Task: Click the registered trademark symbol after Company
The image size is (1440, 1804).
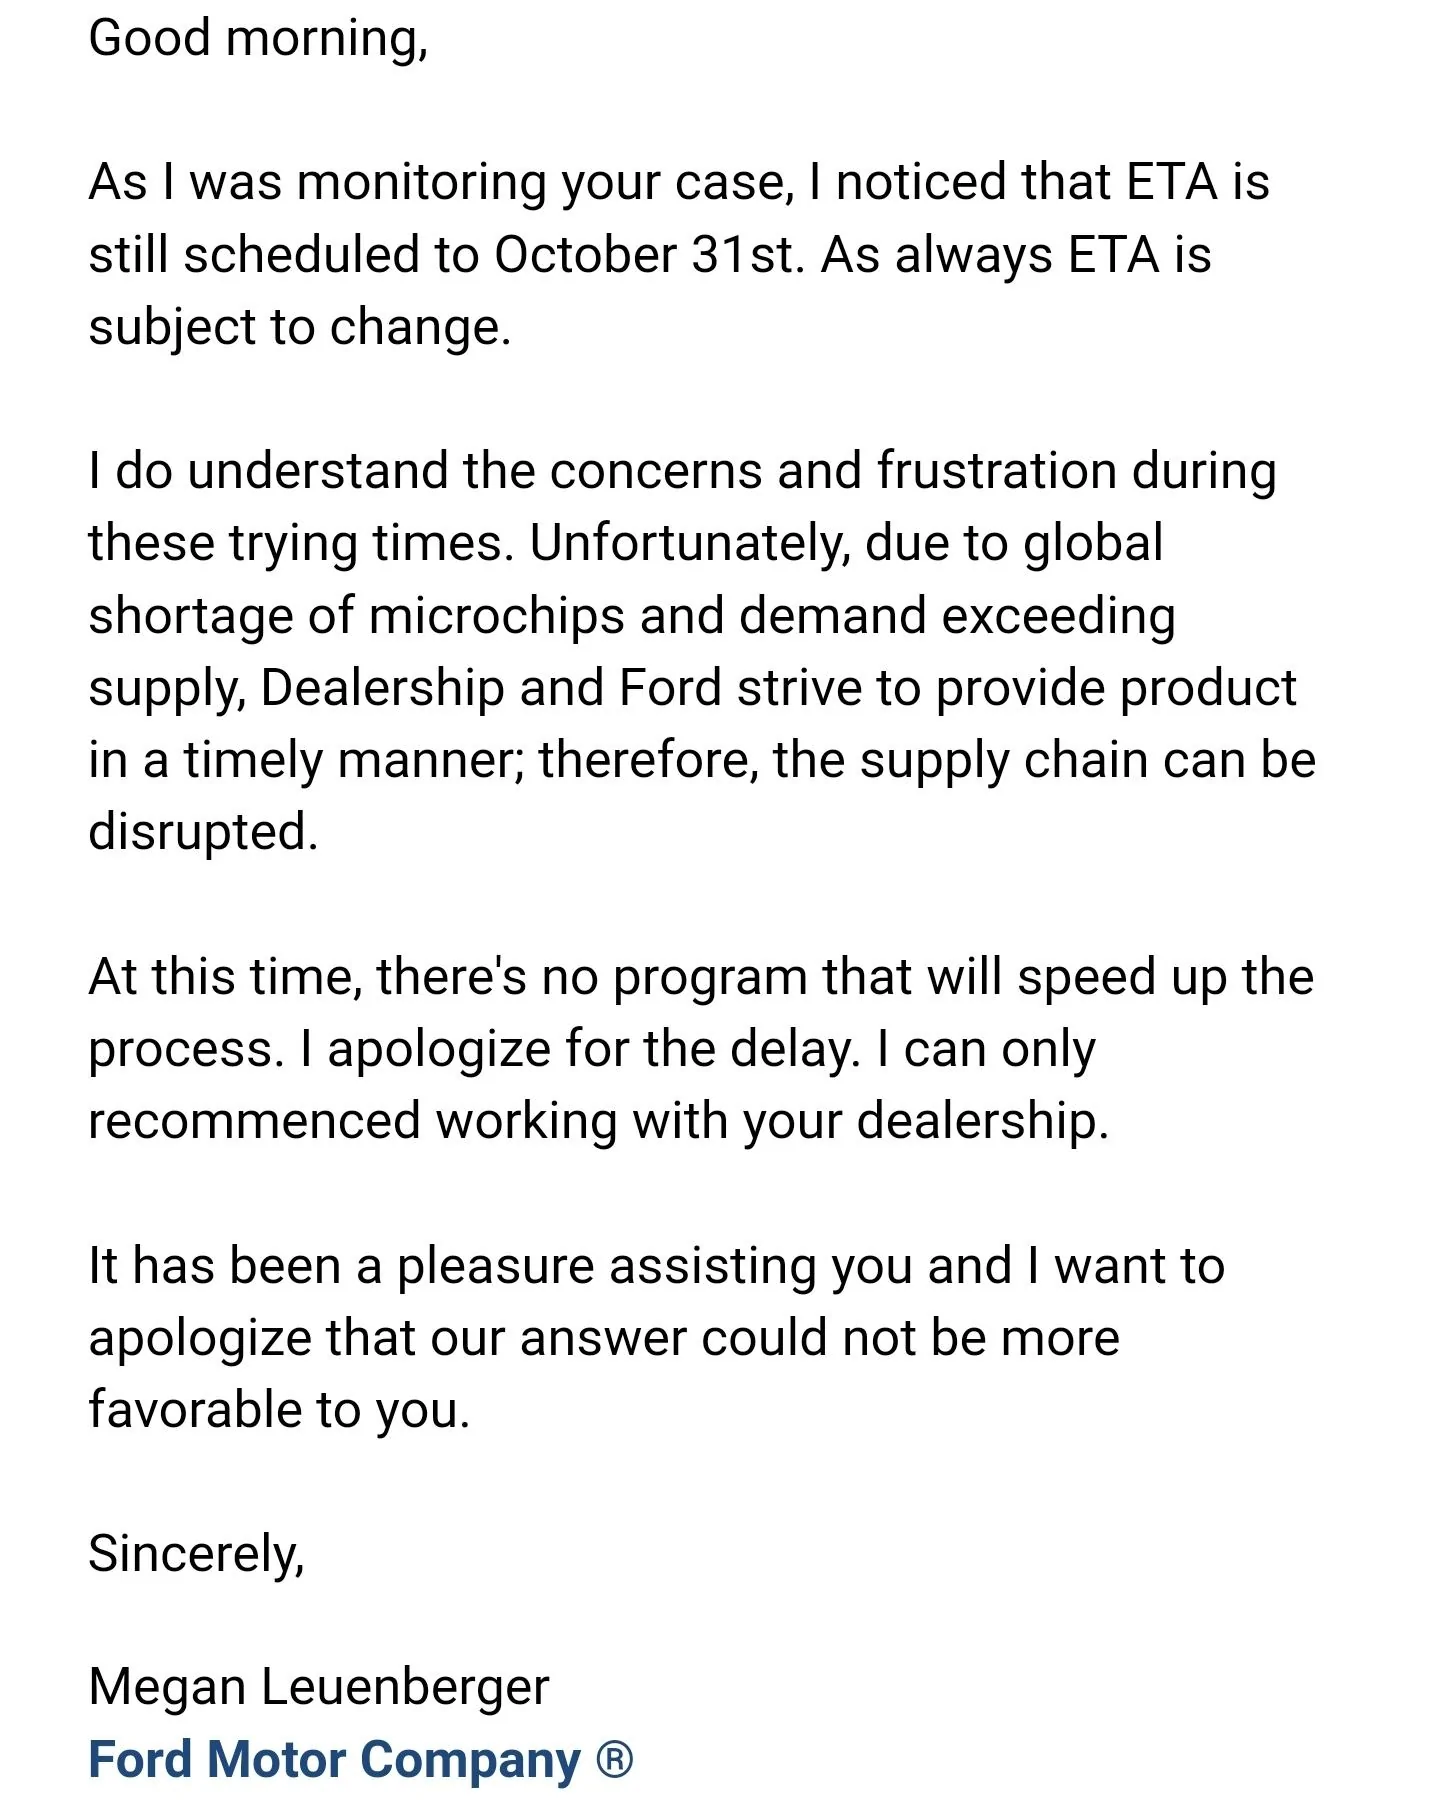Action: point(615,1759)
